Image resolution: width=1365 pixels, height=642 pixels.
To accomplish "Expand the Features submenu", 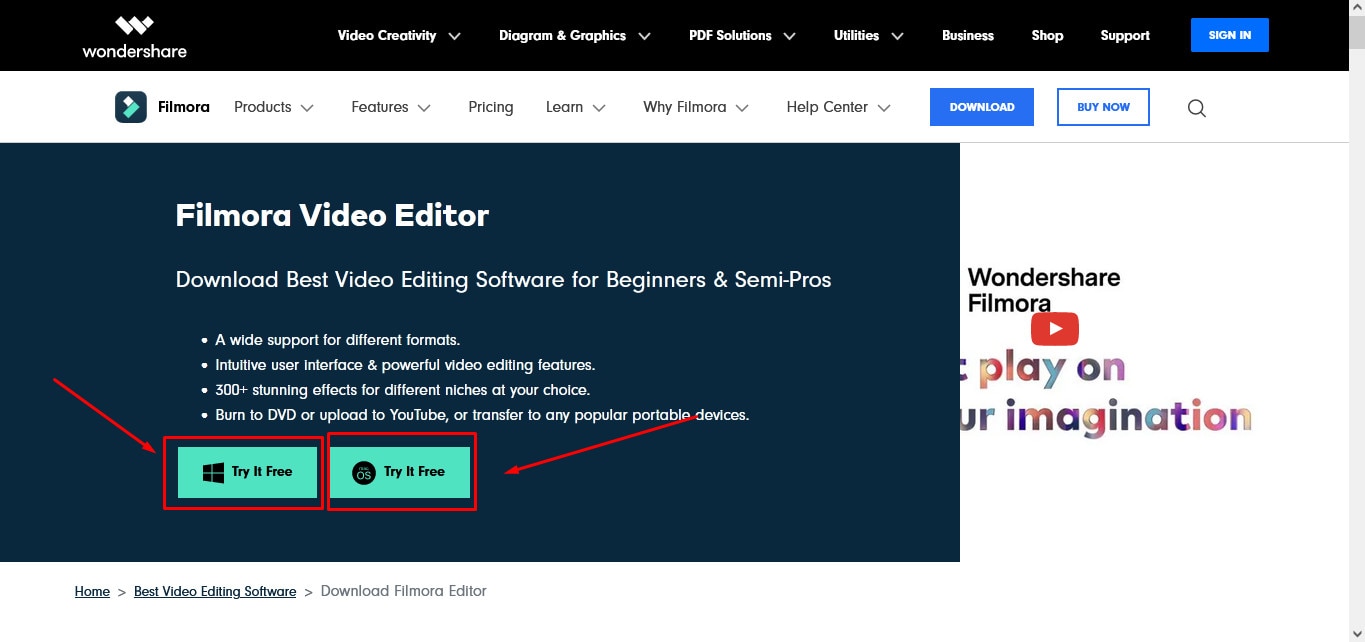I will pyautogui.click(x=390, y=107).
